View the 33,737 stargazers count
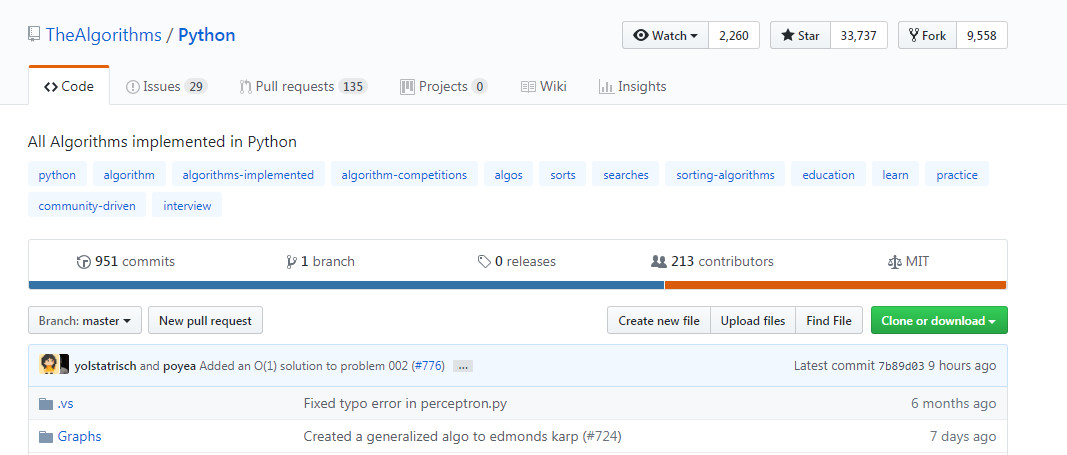This screenshot has height=455, width=1067. tap(858, 35)
